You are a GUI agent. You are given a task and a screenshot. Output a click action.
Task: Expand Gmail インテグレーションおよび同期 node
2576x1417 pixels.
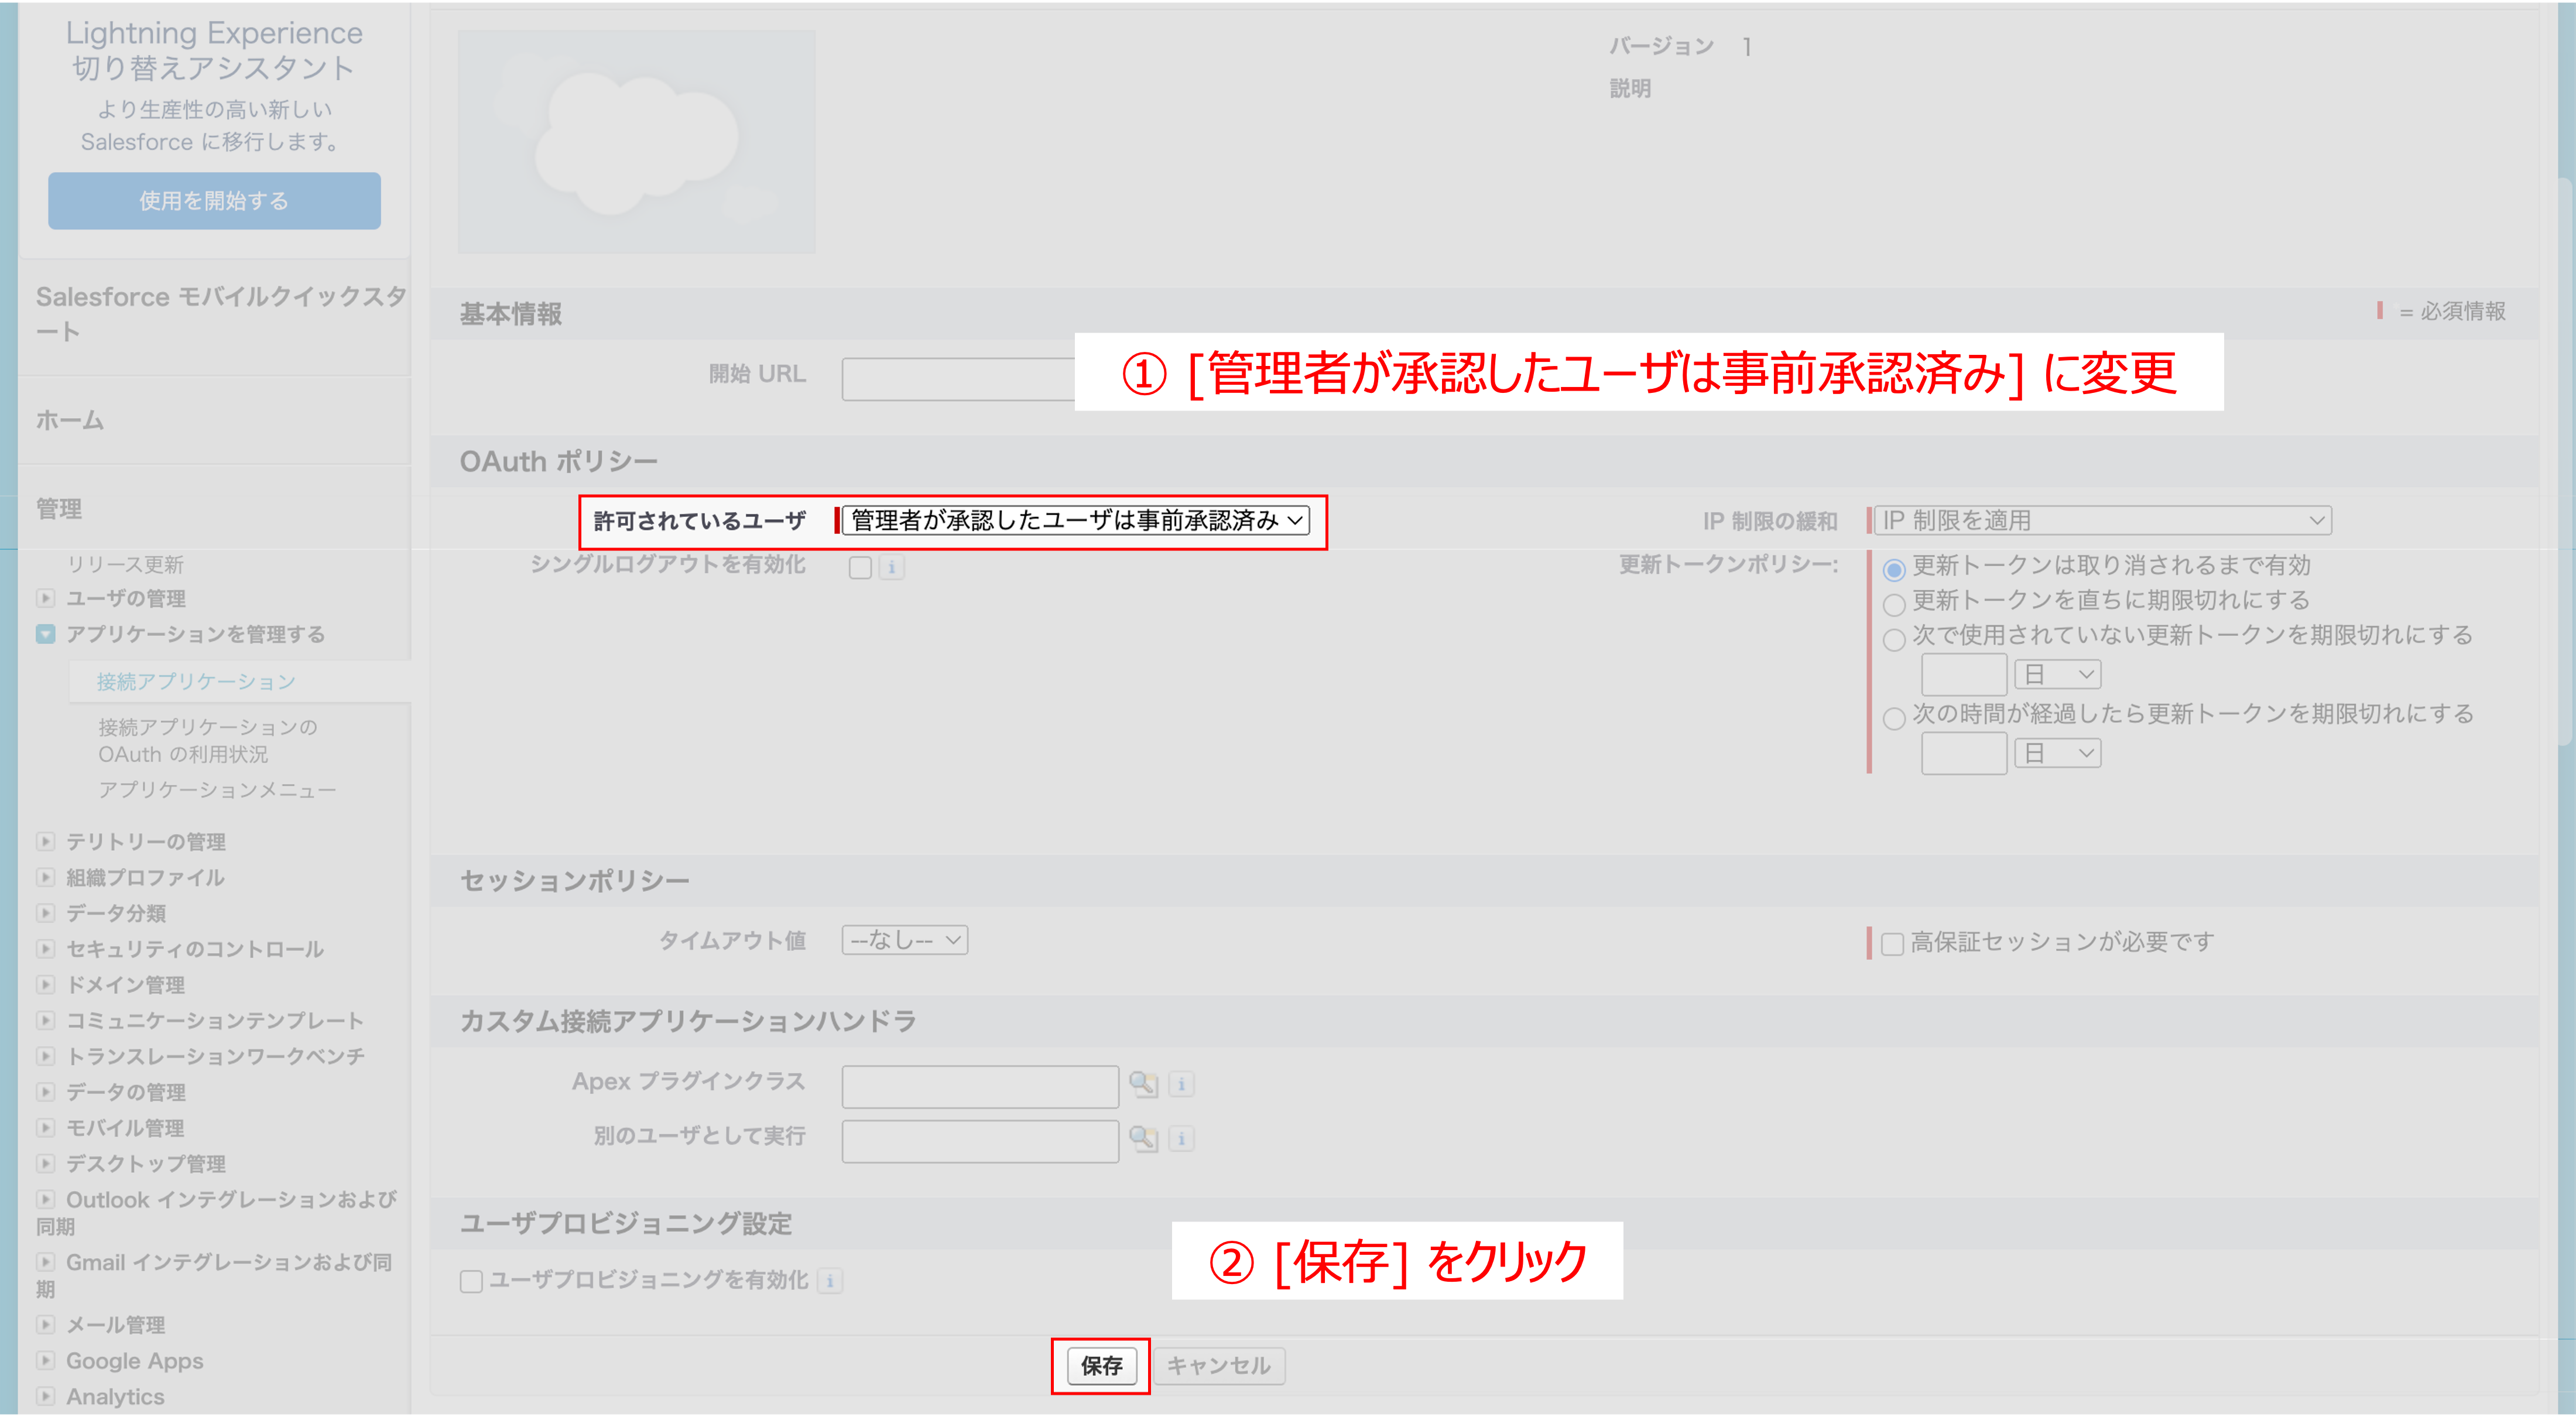pos(46,1261)
